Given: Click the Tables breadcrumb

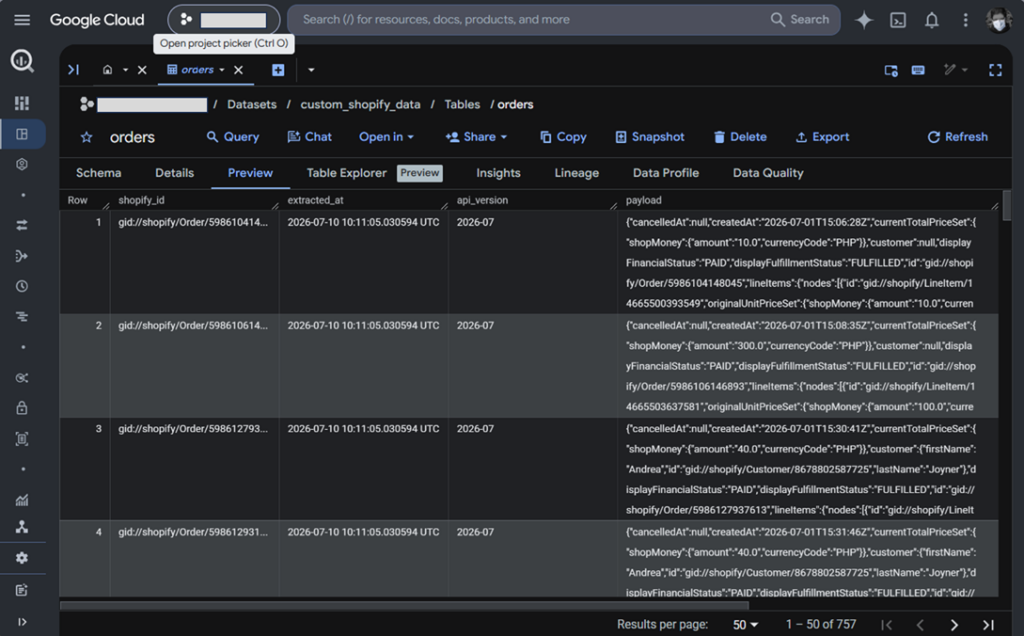Looking at the screenshot, I should coord(462,104).
